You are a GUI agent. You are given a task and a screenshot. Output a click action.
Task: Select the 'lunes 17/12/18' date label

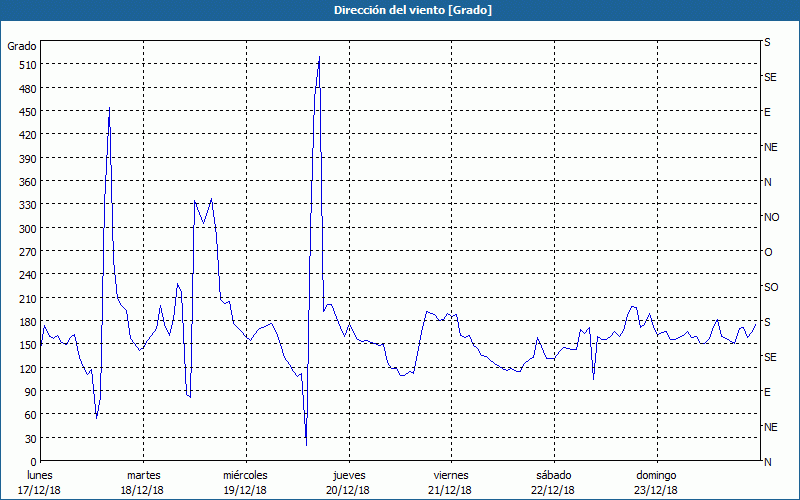39,483
